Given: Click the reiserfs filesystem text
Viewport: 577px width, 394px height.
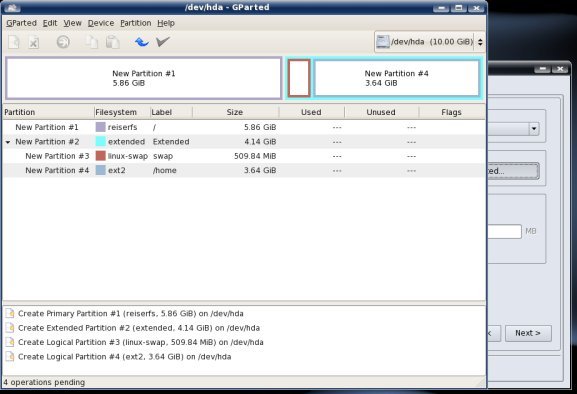Looking at the screenshot, I should pos(122,127).
